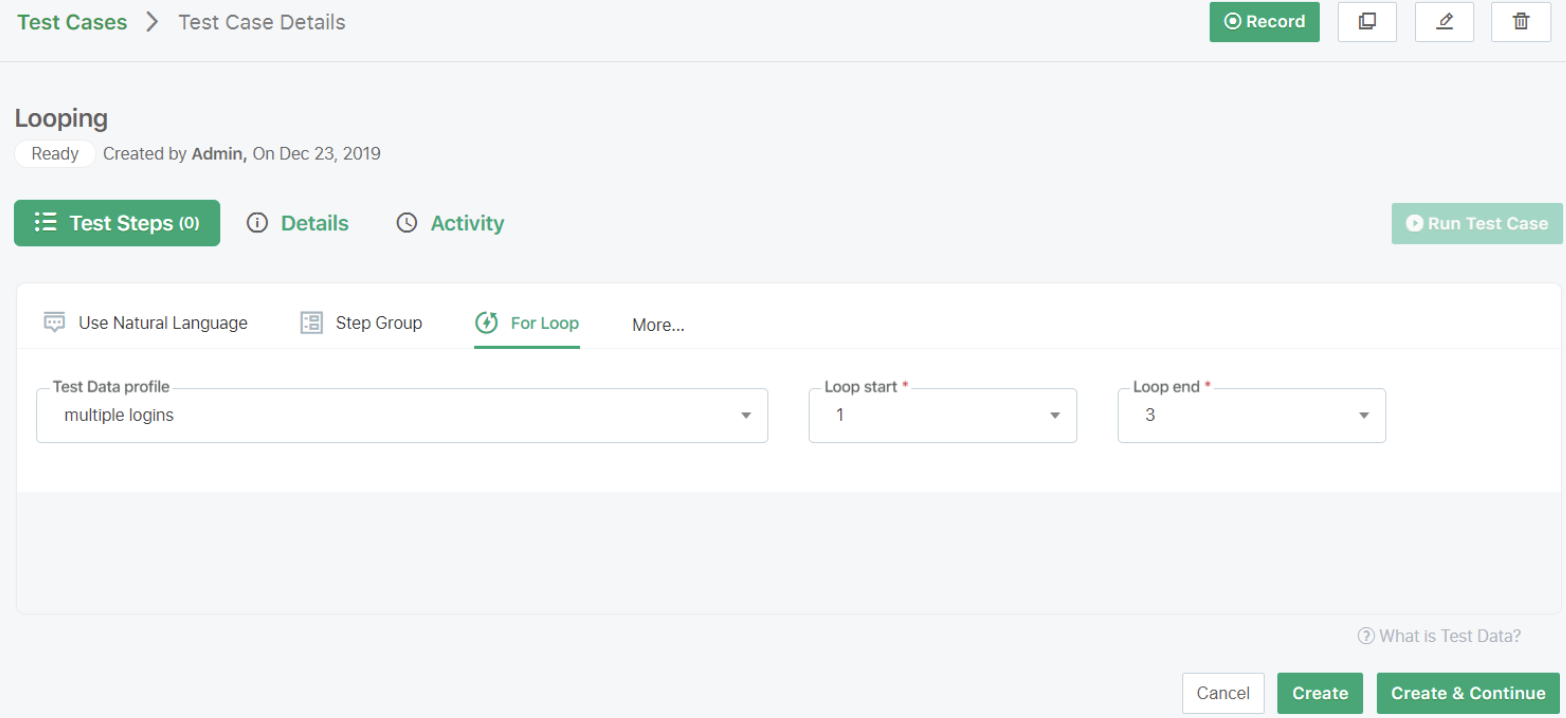The image size is (1566, 718).
Task: Click the Run Test Case button
Action: click(1477, 223)
